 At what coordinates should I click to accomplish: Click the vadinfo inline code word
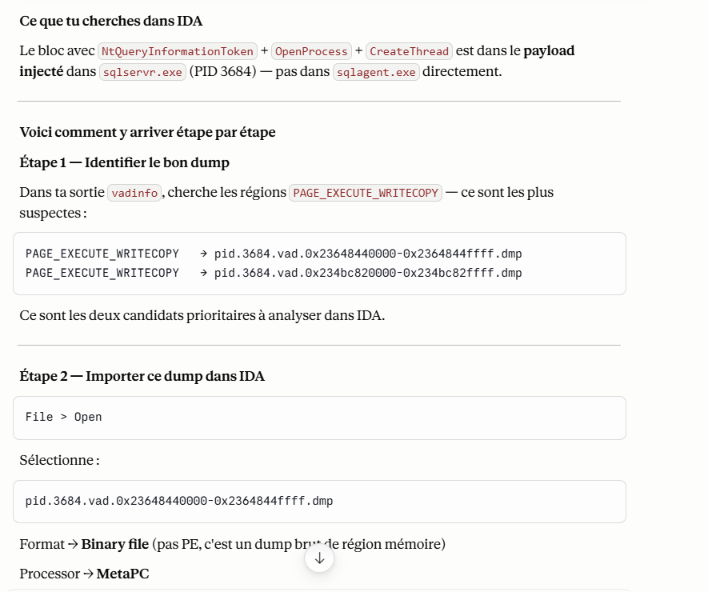[134, 193]
